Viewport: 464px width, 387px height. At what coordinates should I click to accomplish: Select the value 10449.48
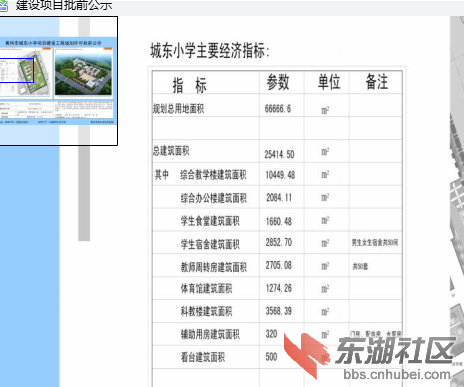click(280, 175)
